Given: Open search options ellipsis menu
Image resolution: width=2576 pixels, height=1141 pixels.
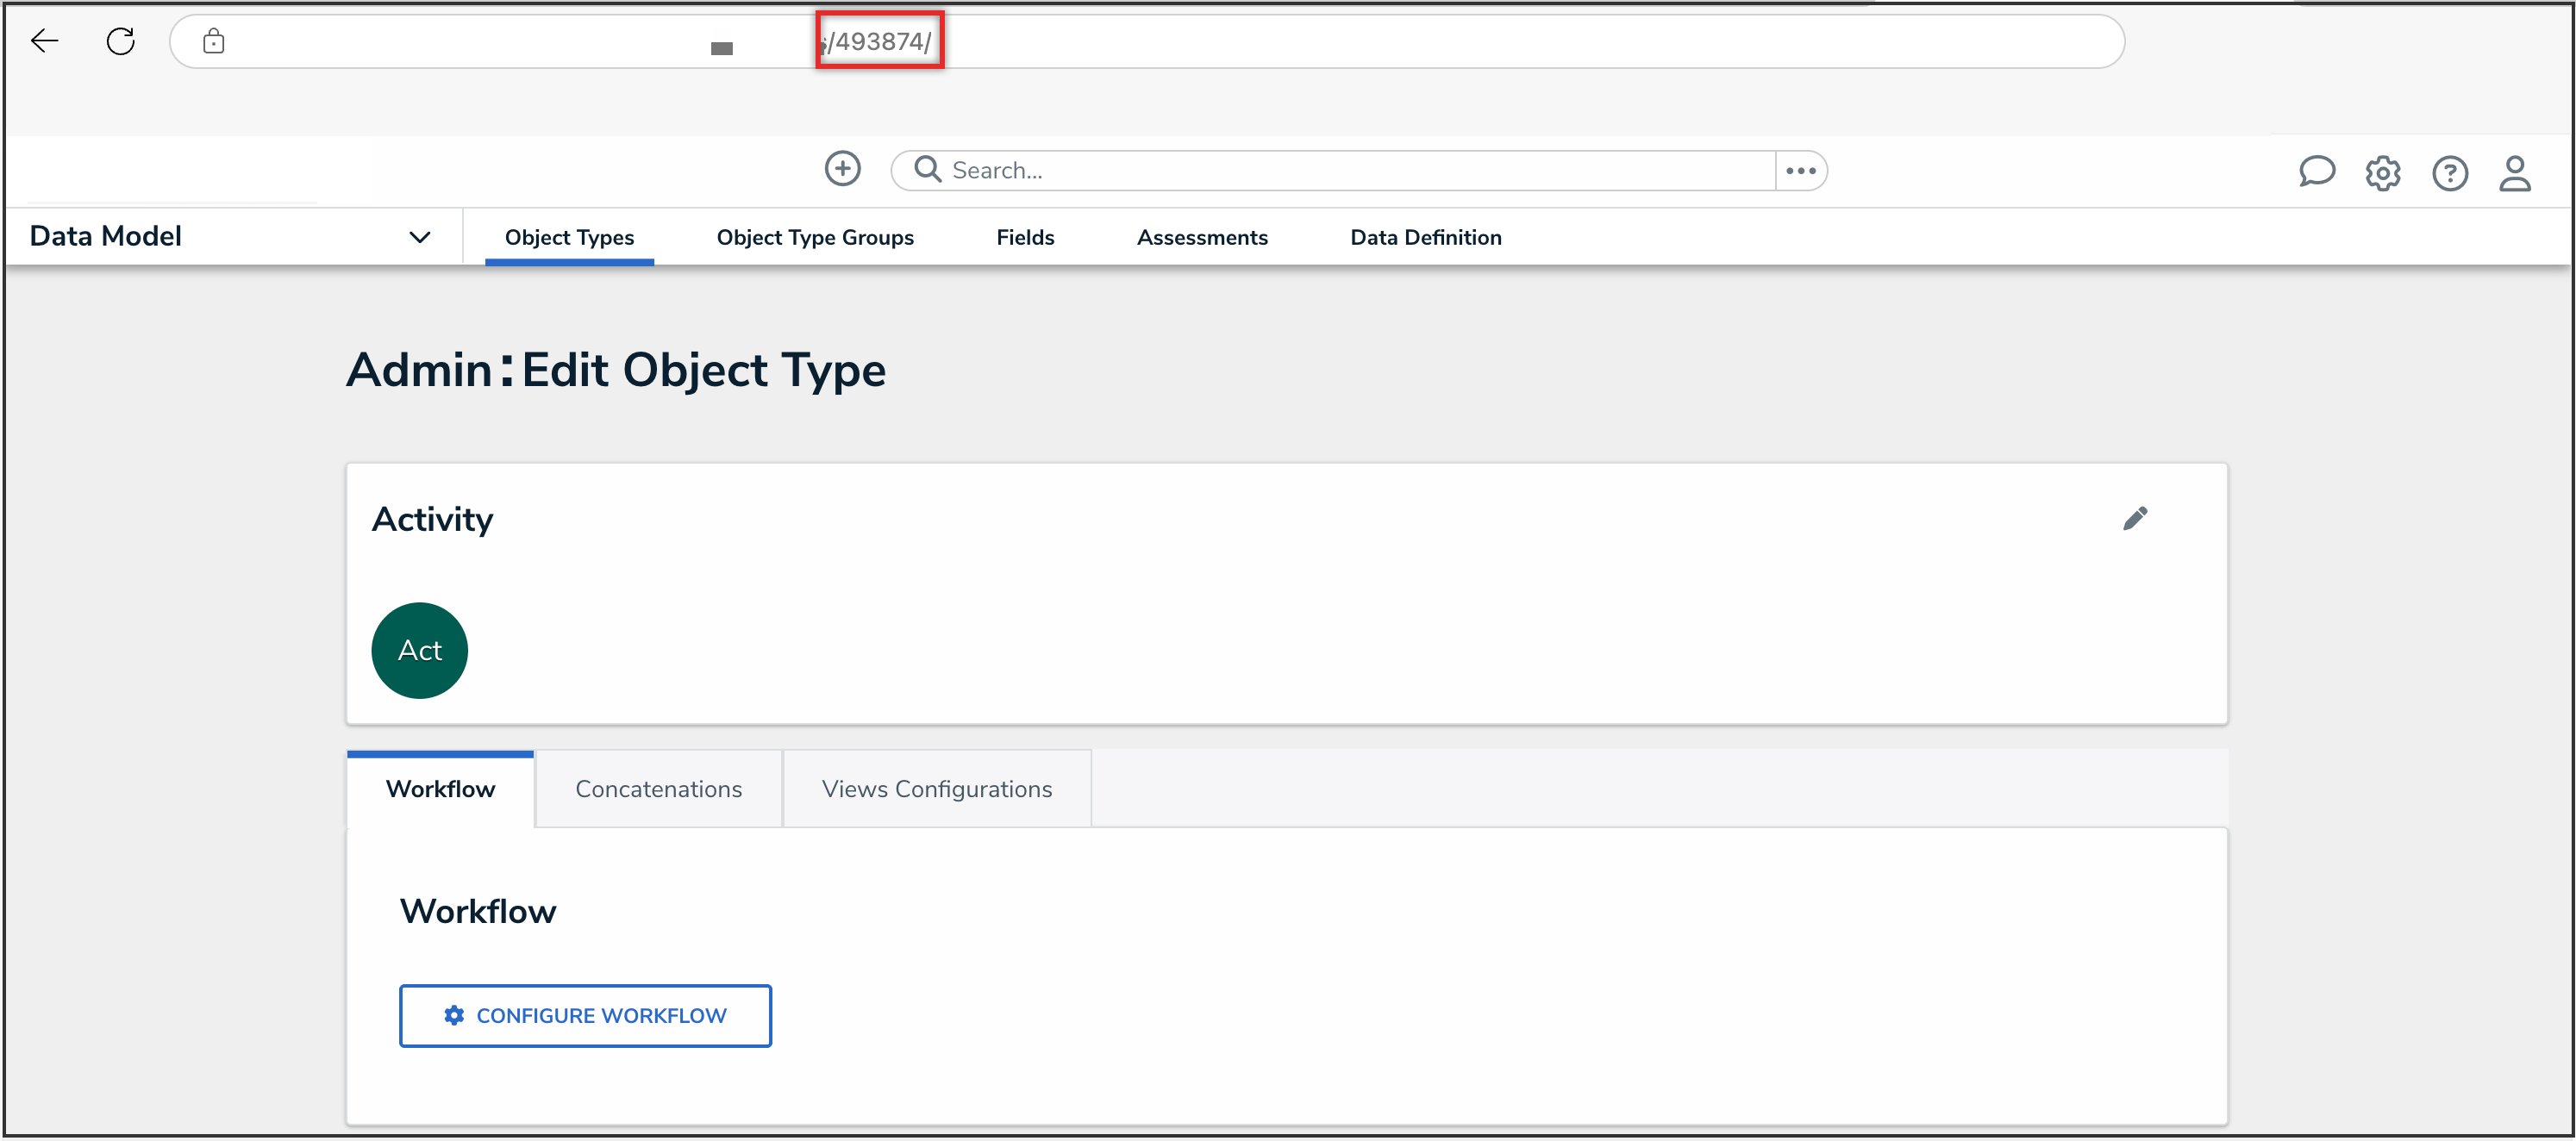Looking at the screenshot, I should 1800,171.
